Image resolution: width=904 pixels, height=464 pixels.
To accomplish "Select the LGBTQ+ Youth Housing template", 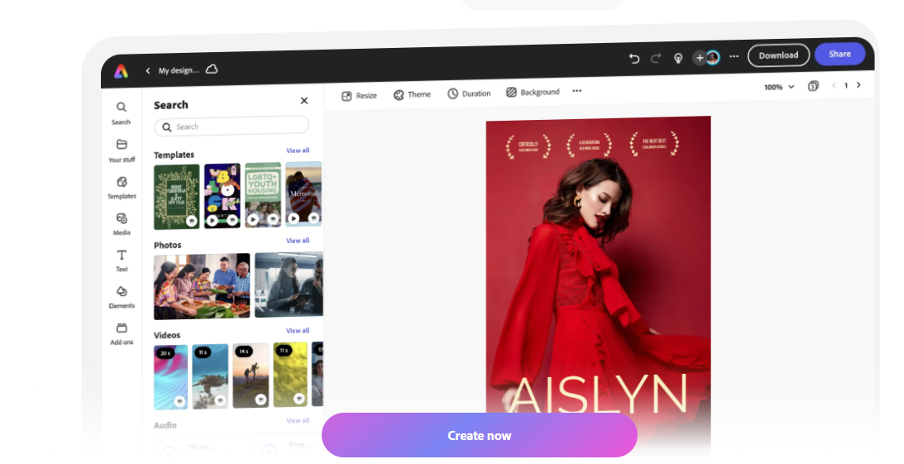I will (263, 195).
